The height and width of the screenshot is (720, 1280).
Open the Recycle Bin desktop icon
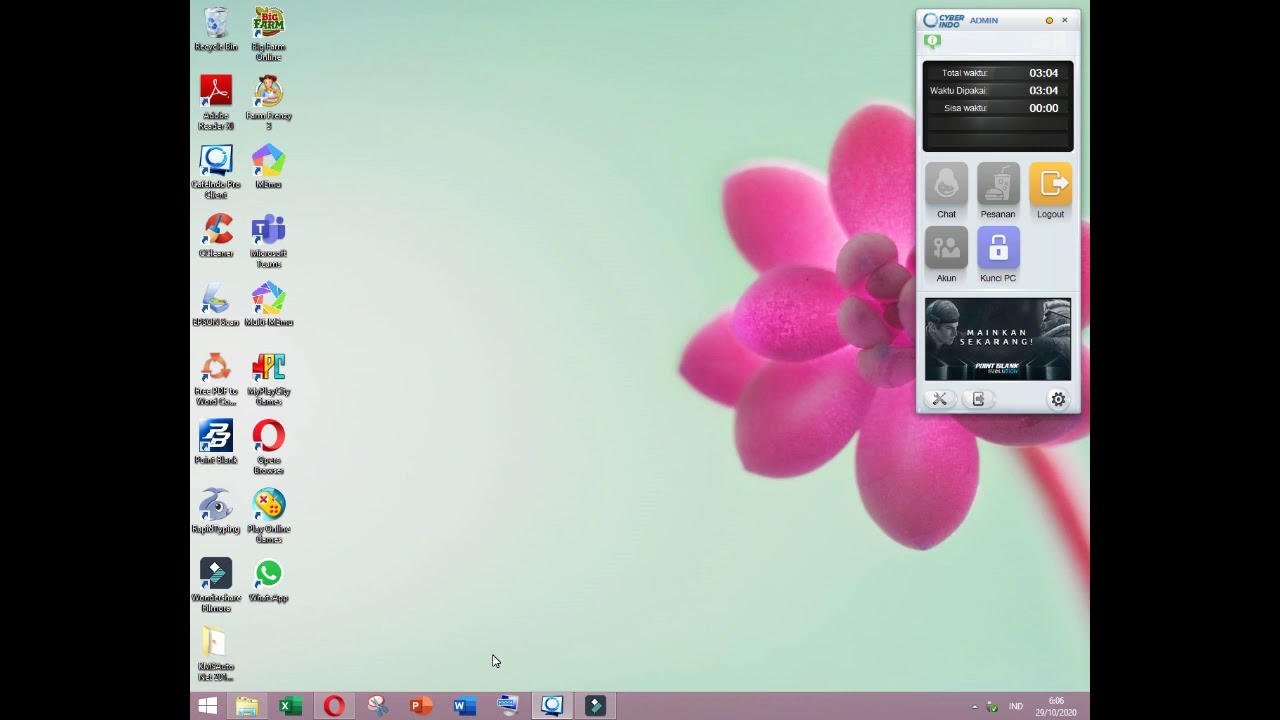[x=216, y=30]
